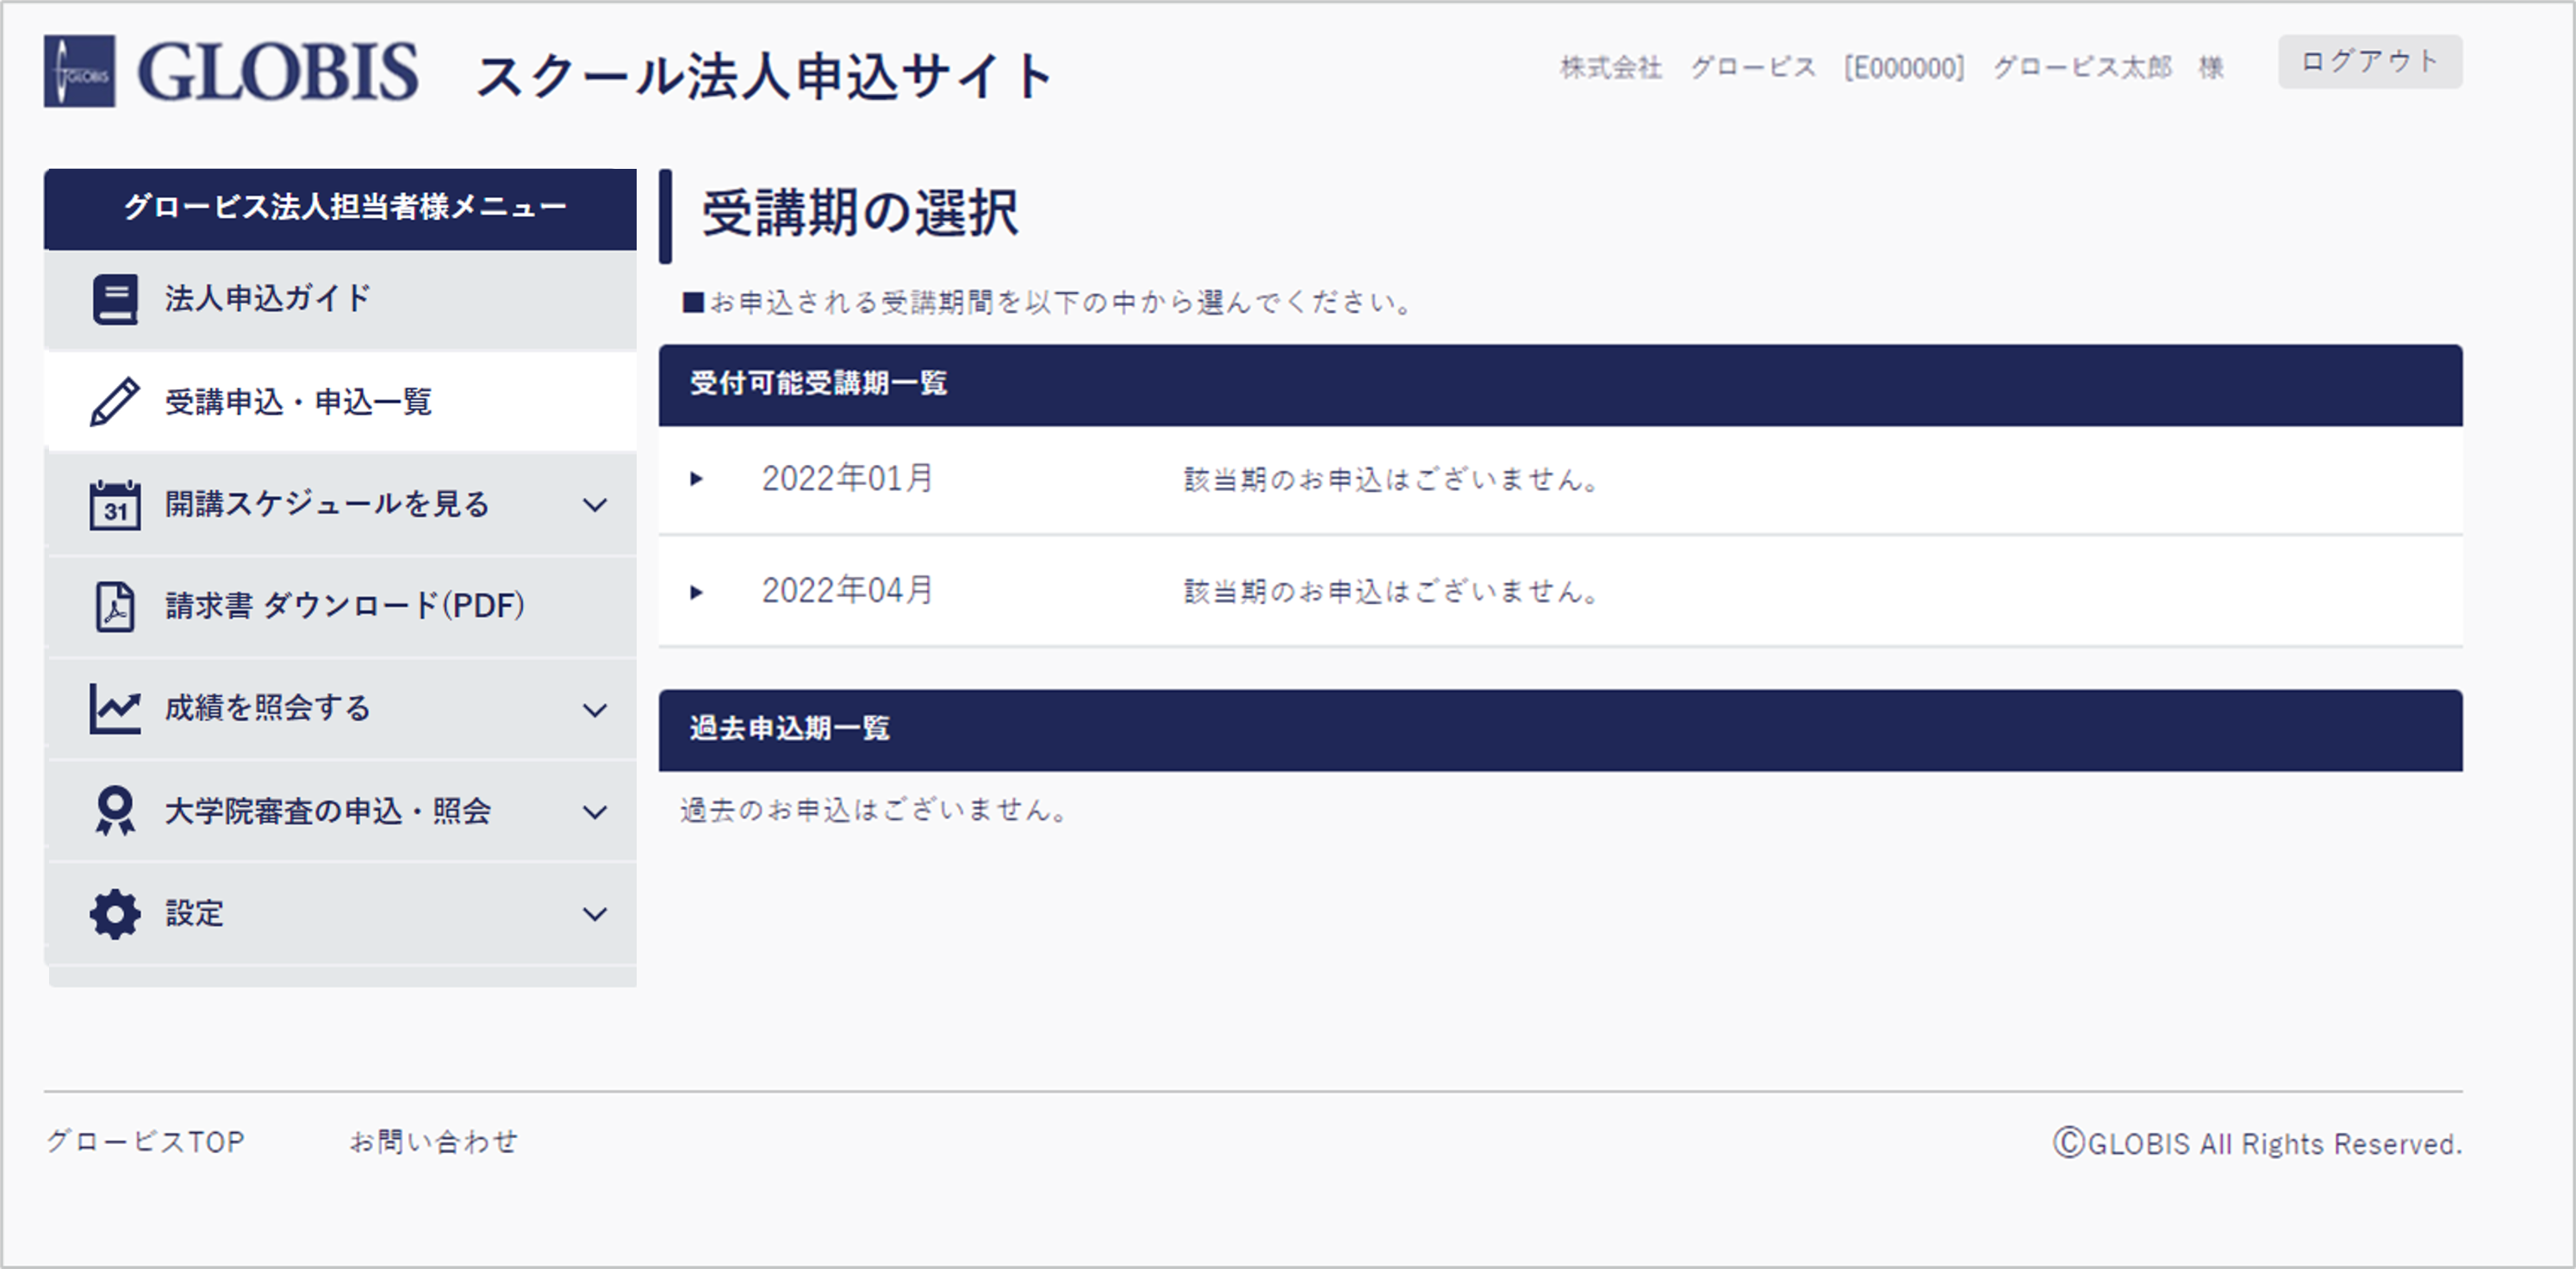The height and width of the screenshot is (1269, 2576).
Task: Expand the 開講スケジュールを見る chevron
Action: tap(595, 505)
